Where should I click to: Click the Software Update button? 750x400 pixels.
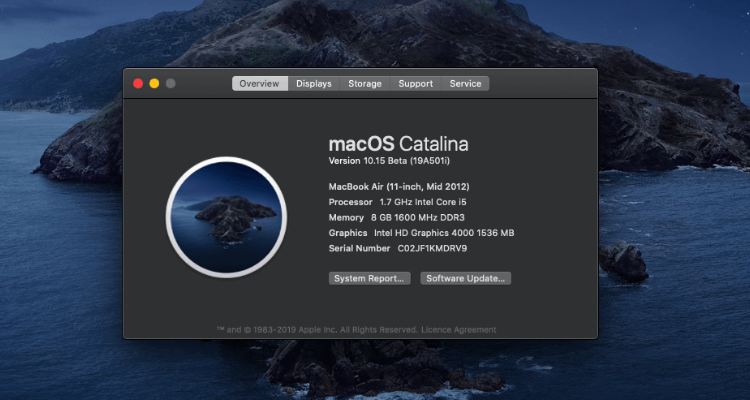pos(465,278)
